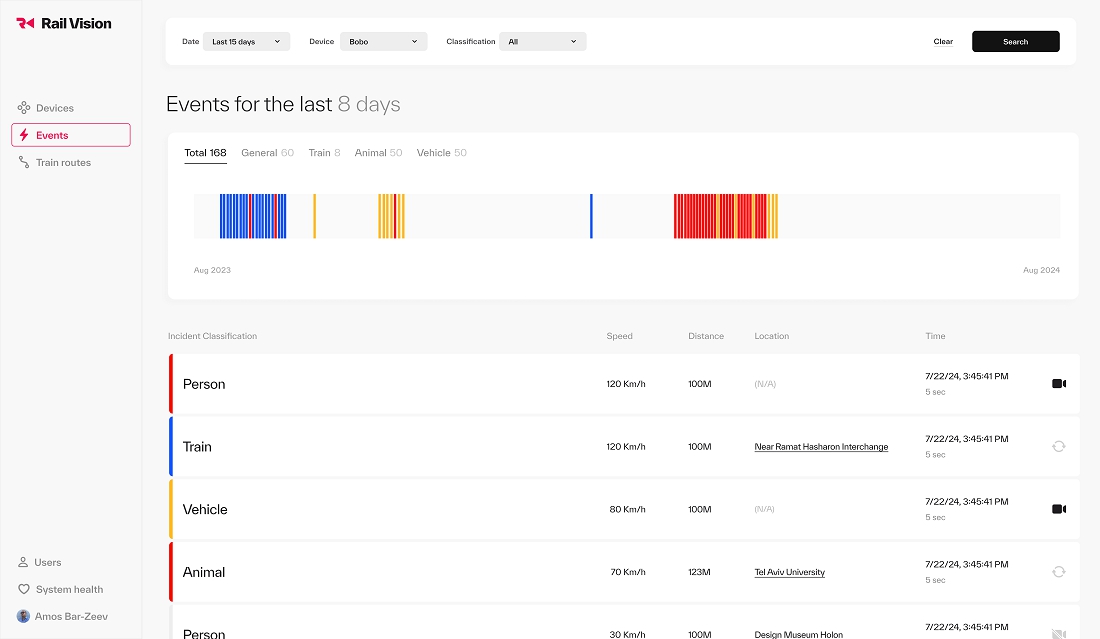Screen dimensions: 1100x639
Task: Click the refresh icon on Animal row
Action: click(1058, 572)
